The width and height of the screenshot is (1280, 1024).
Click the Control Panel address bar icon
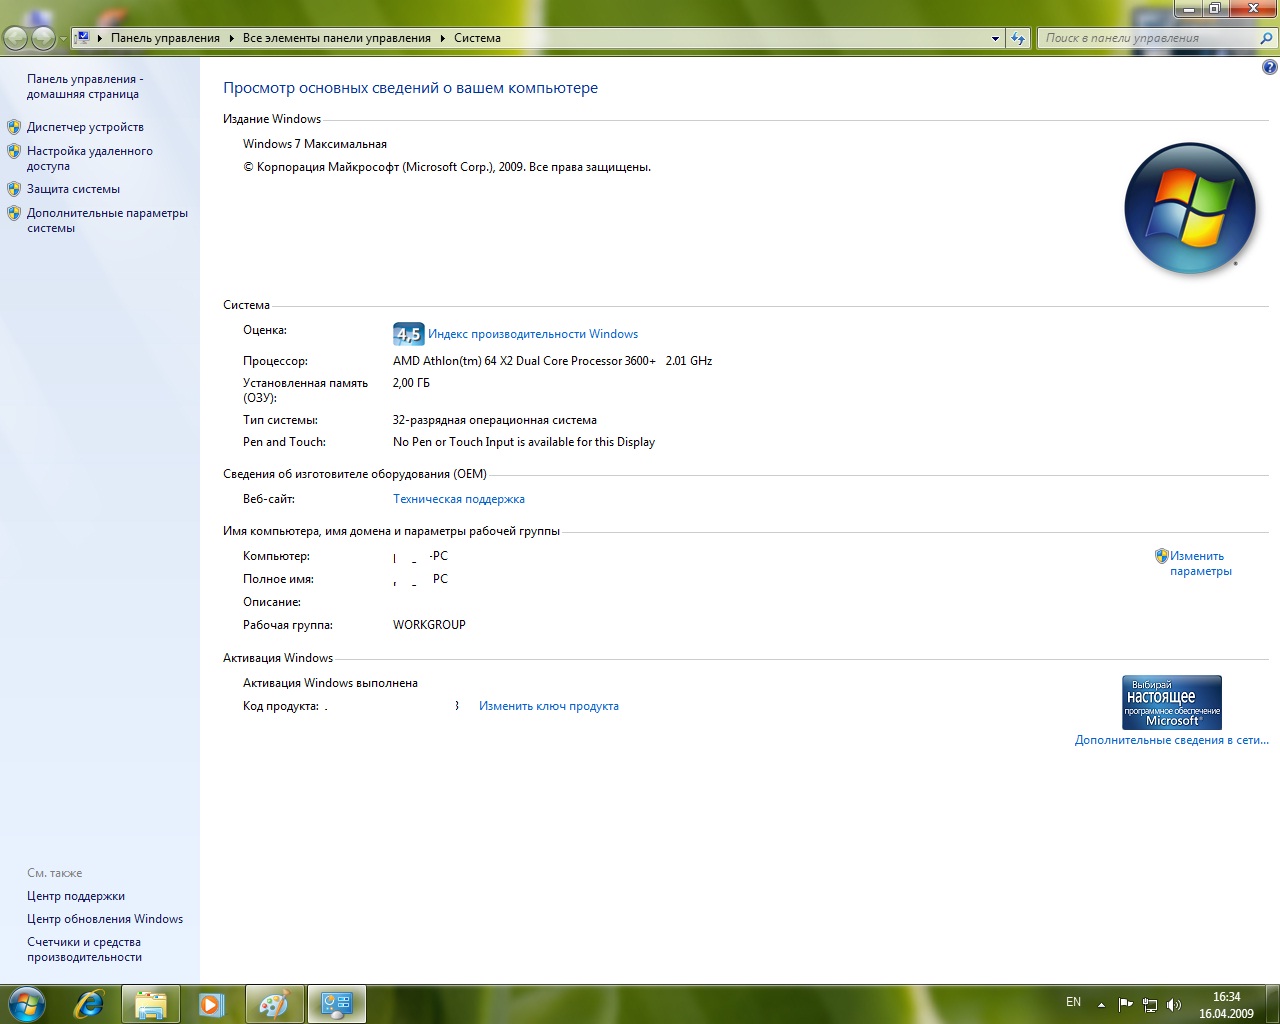(83, 38)
